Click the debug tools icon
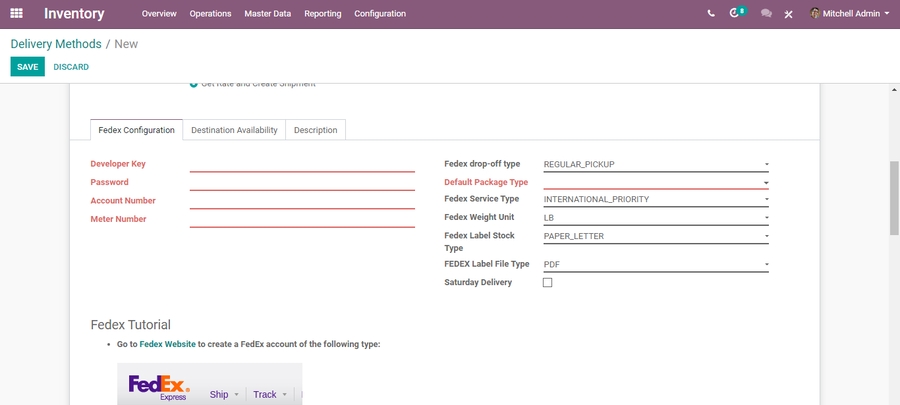The width and height of the screenshot is (900, 405). [789, 14]
